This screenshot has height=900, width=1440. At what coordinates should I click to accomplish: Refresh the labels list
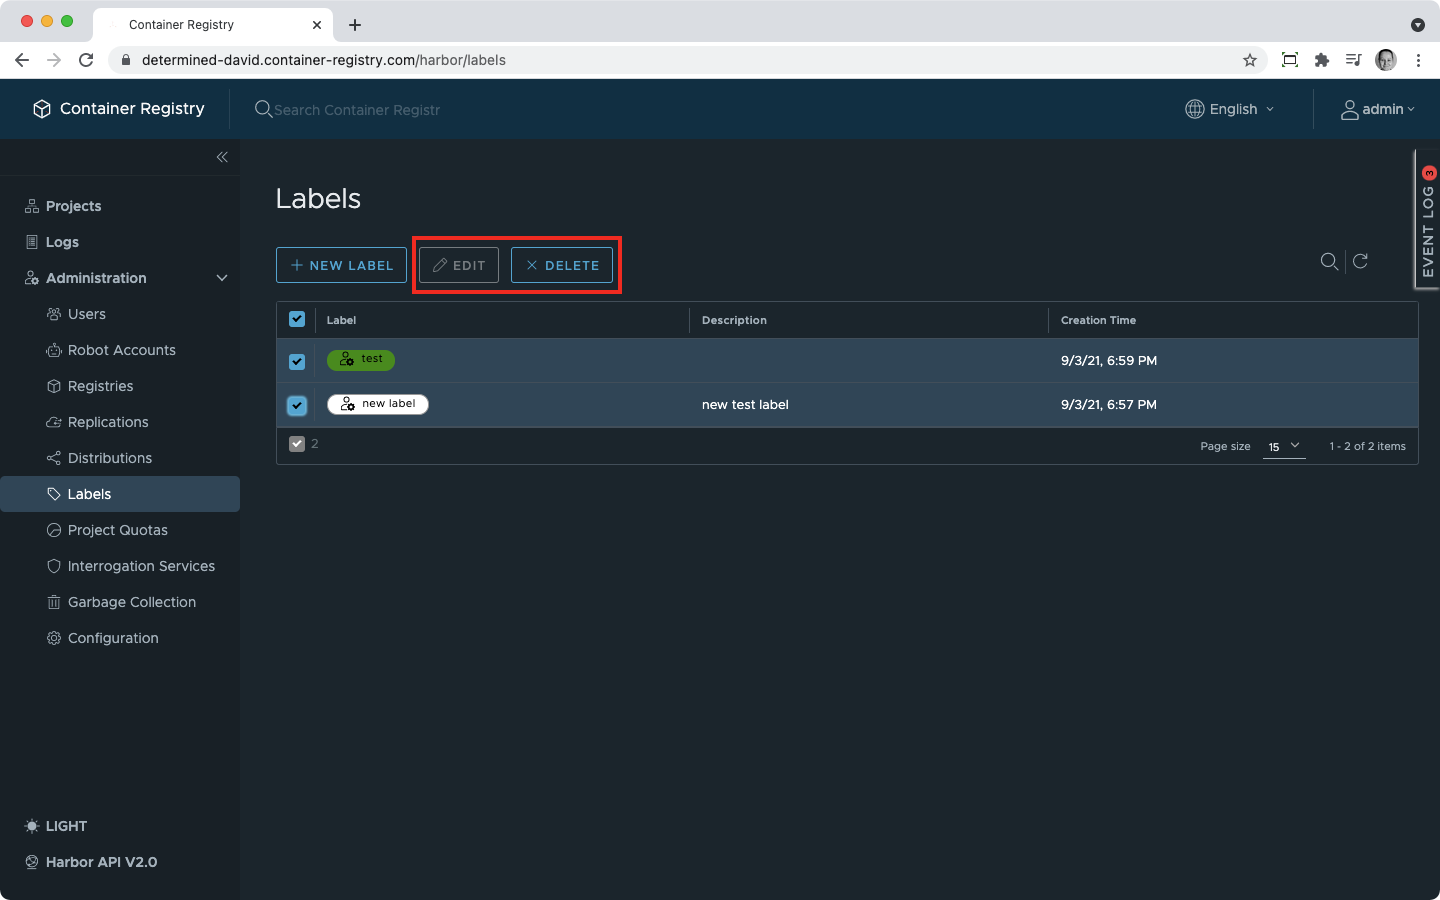pos(1360,261)
